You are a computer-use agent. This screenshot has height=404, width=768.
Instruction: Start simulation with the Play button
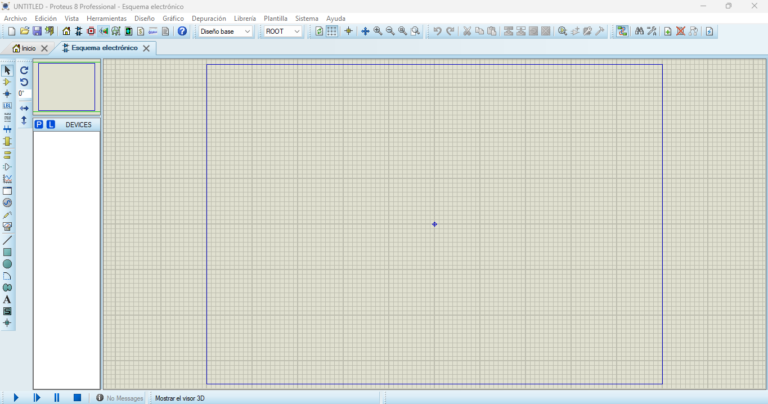point(16,398)
